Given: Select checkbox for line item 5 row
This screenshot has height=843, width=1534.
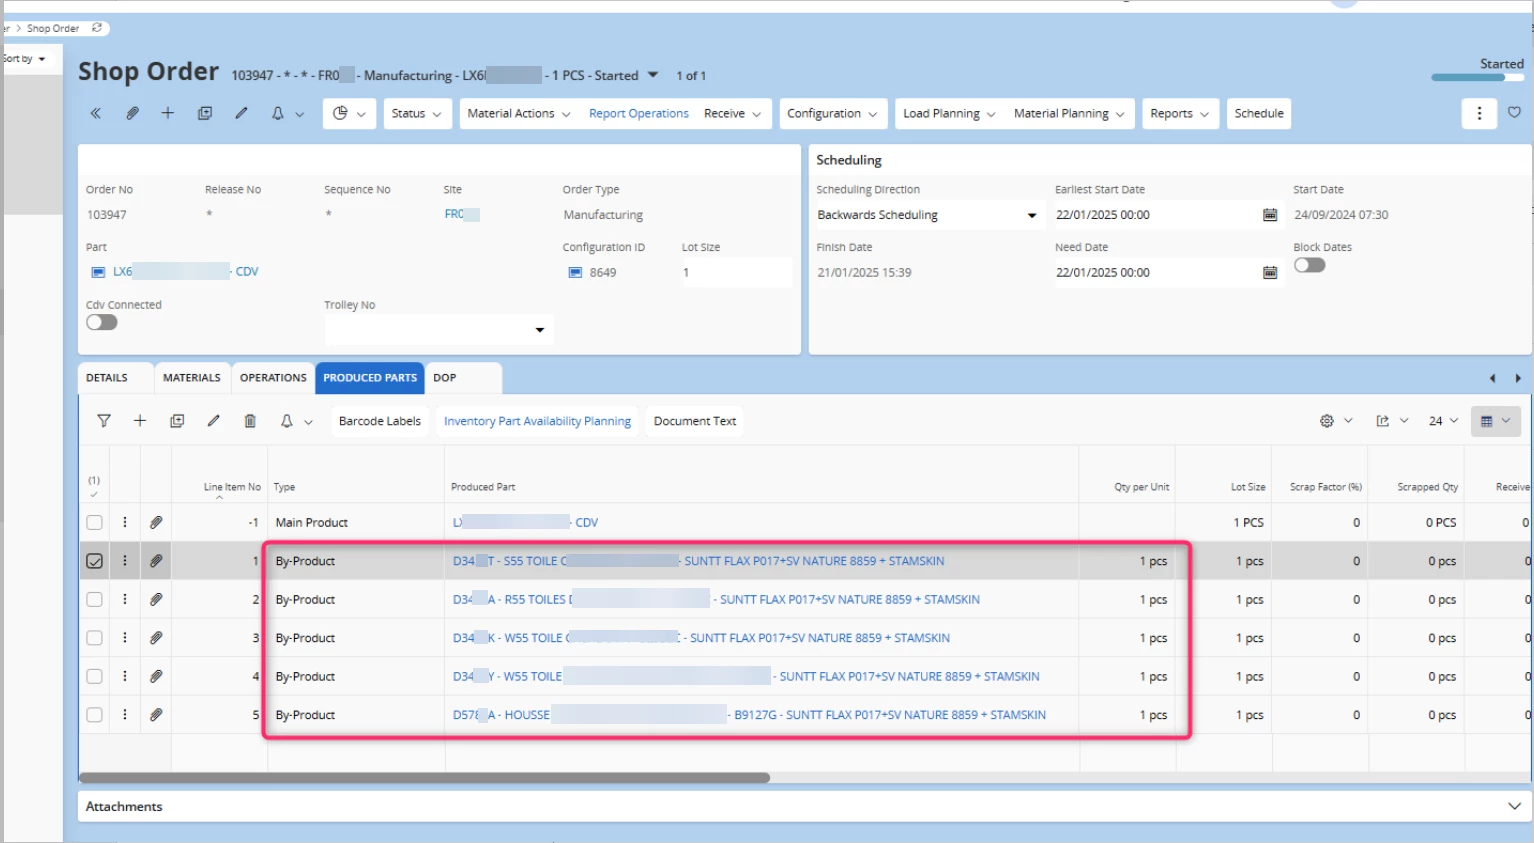Looking at the screenshot, I should pyautogui.click(x=94, y=715).
